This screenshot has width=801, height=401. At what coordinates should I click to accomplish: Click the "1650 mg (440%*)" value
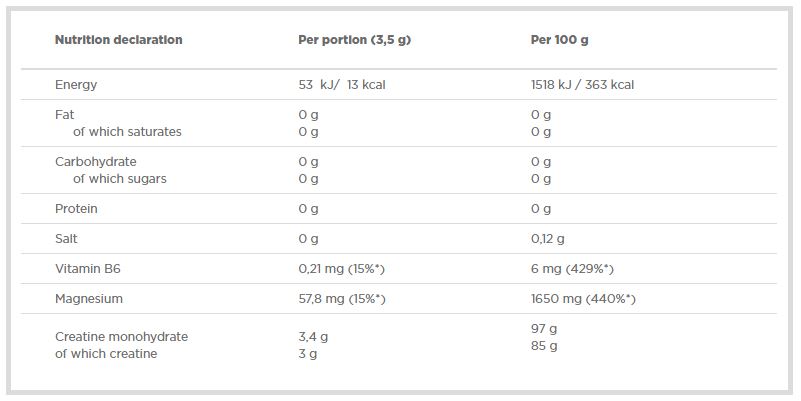[583, 299]
